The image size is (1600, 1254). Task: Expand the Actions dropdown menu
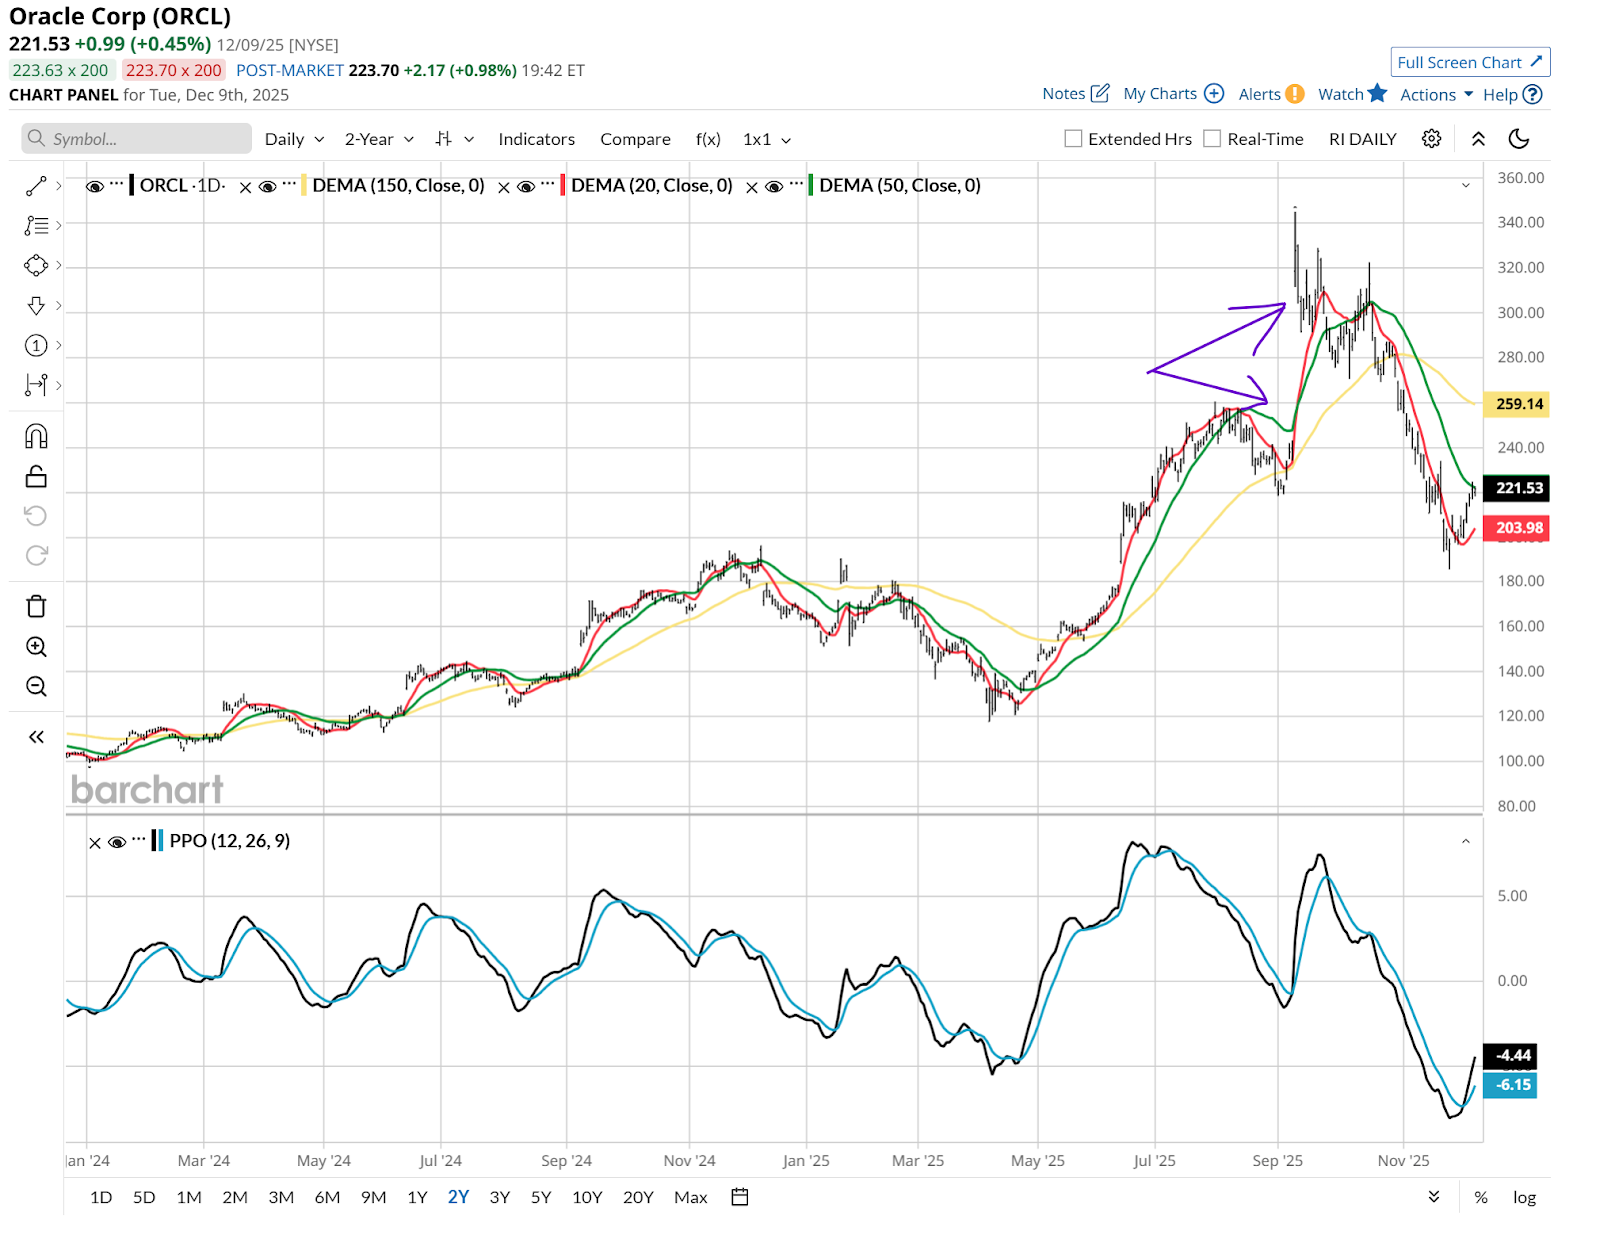pos(1436,94)
